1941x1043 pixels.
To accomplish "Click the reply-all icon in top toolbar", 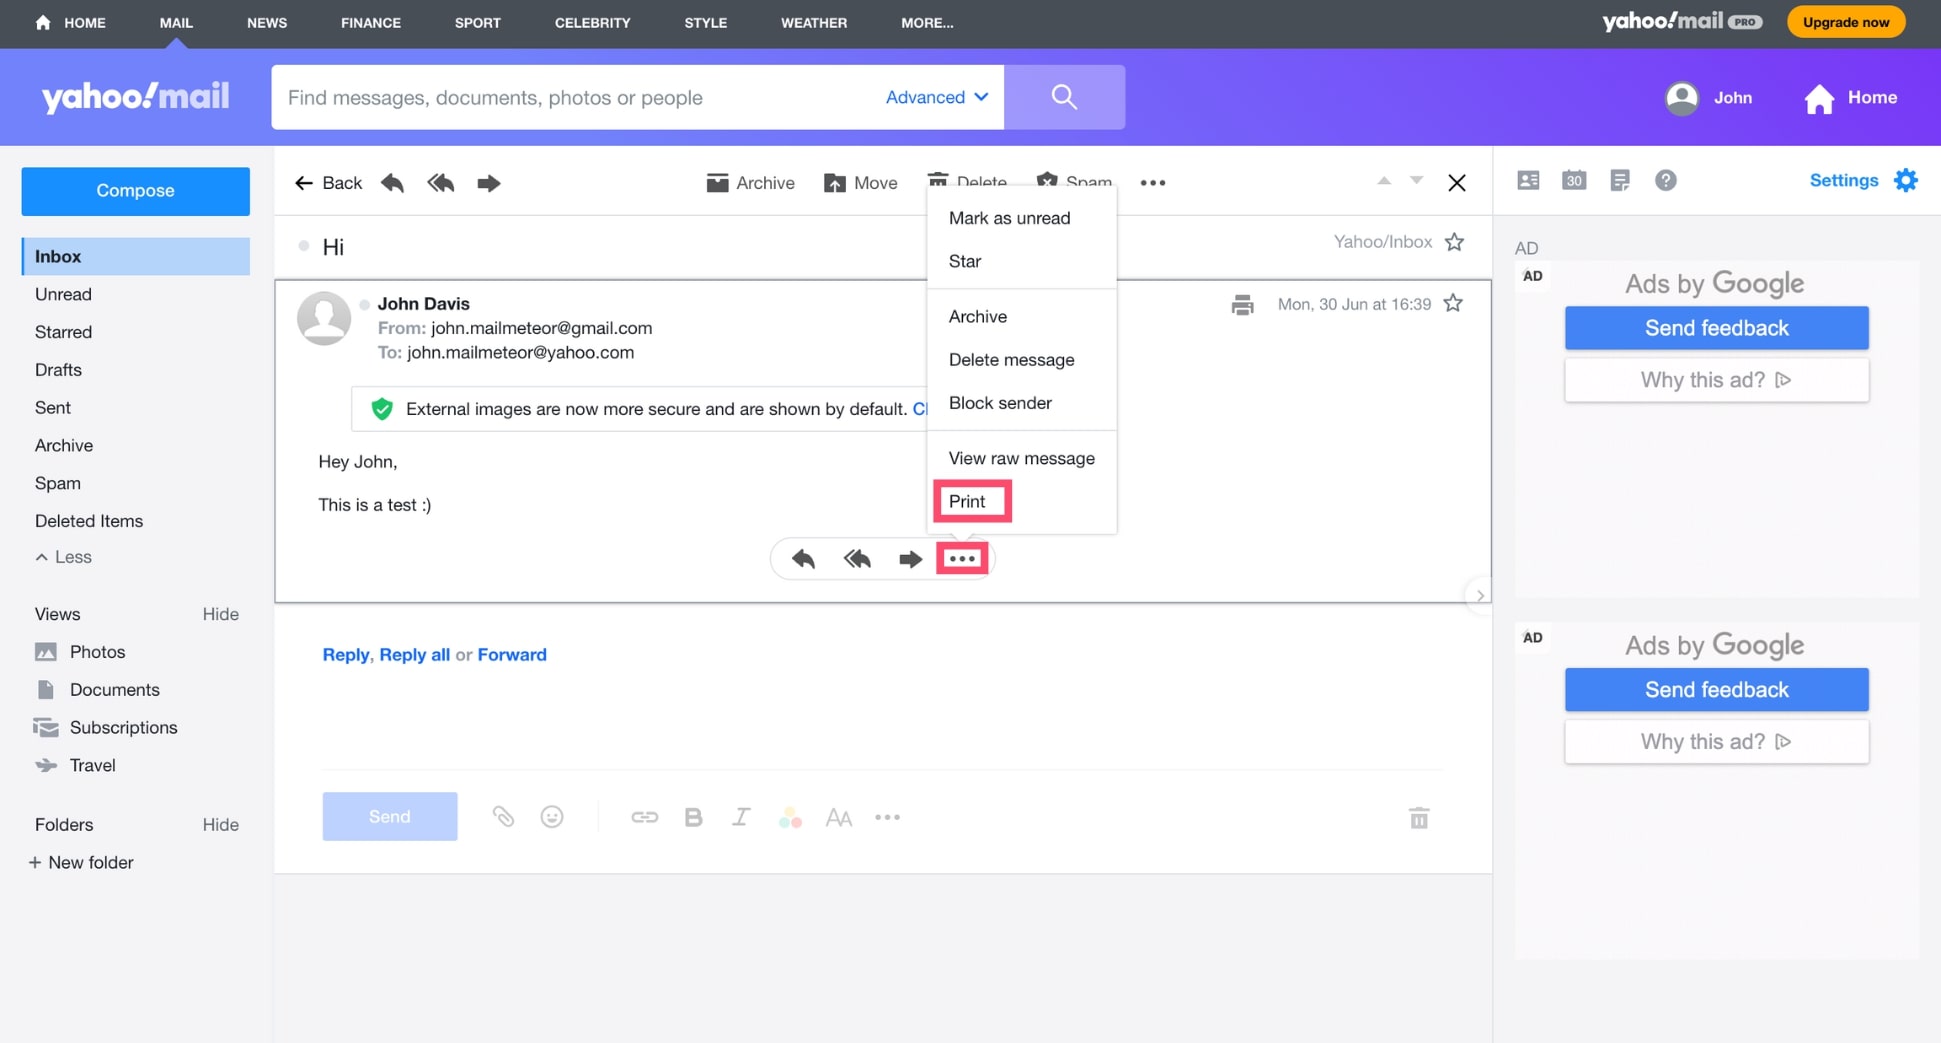I will [441, 183].
